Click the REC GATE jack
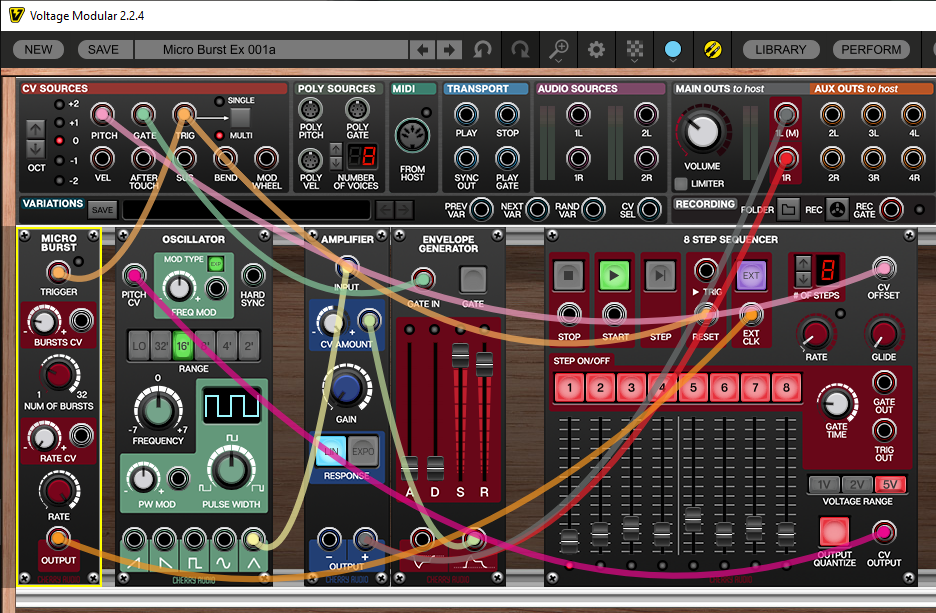This screenshot has height=613, width=936. point(891,210)
